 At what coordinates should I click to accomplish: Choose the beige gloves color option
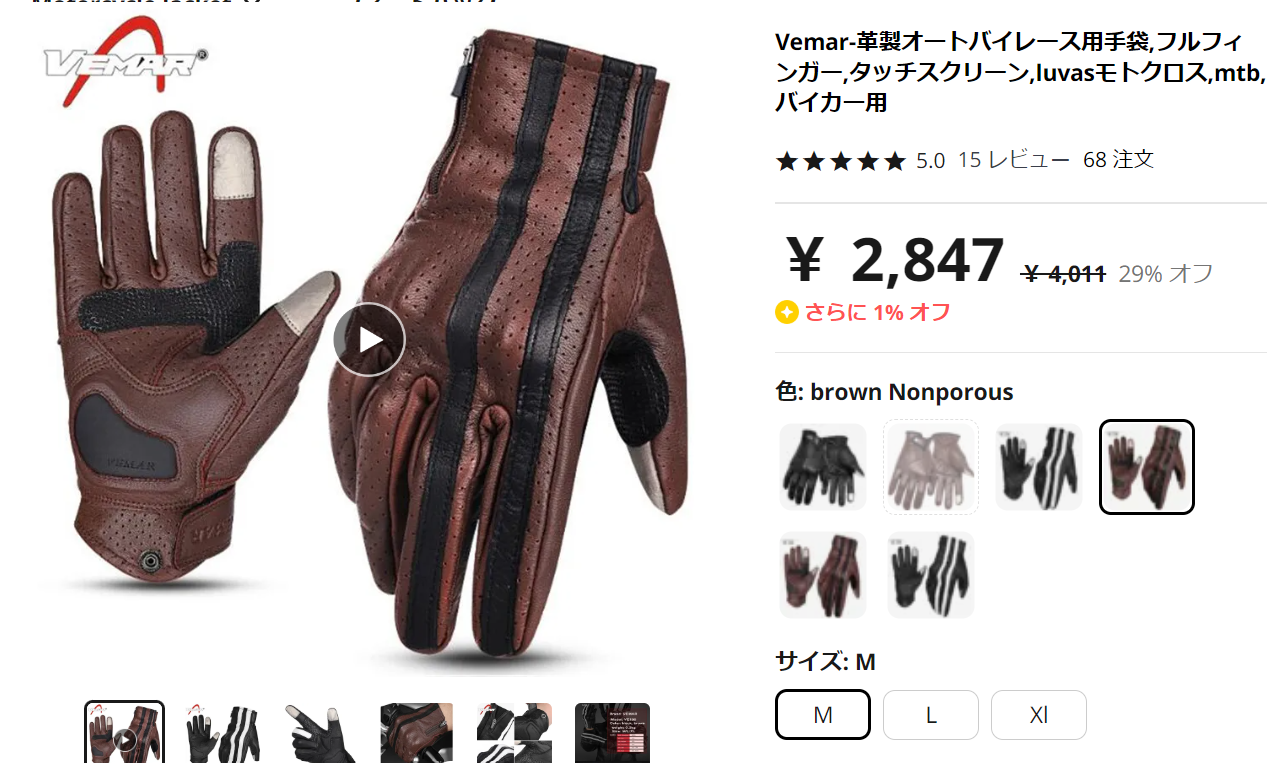931,467
